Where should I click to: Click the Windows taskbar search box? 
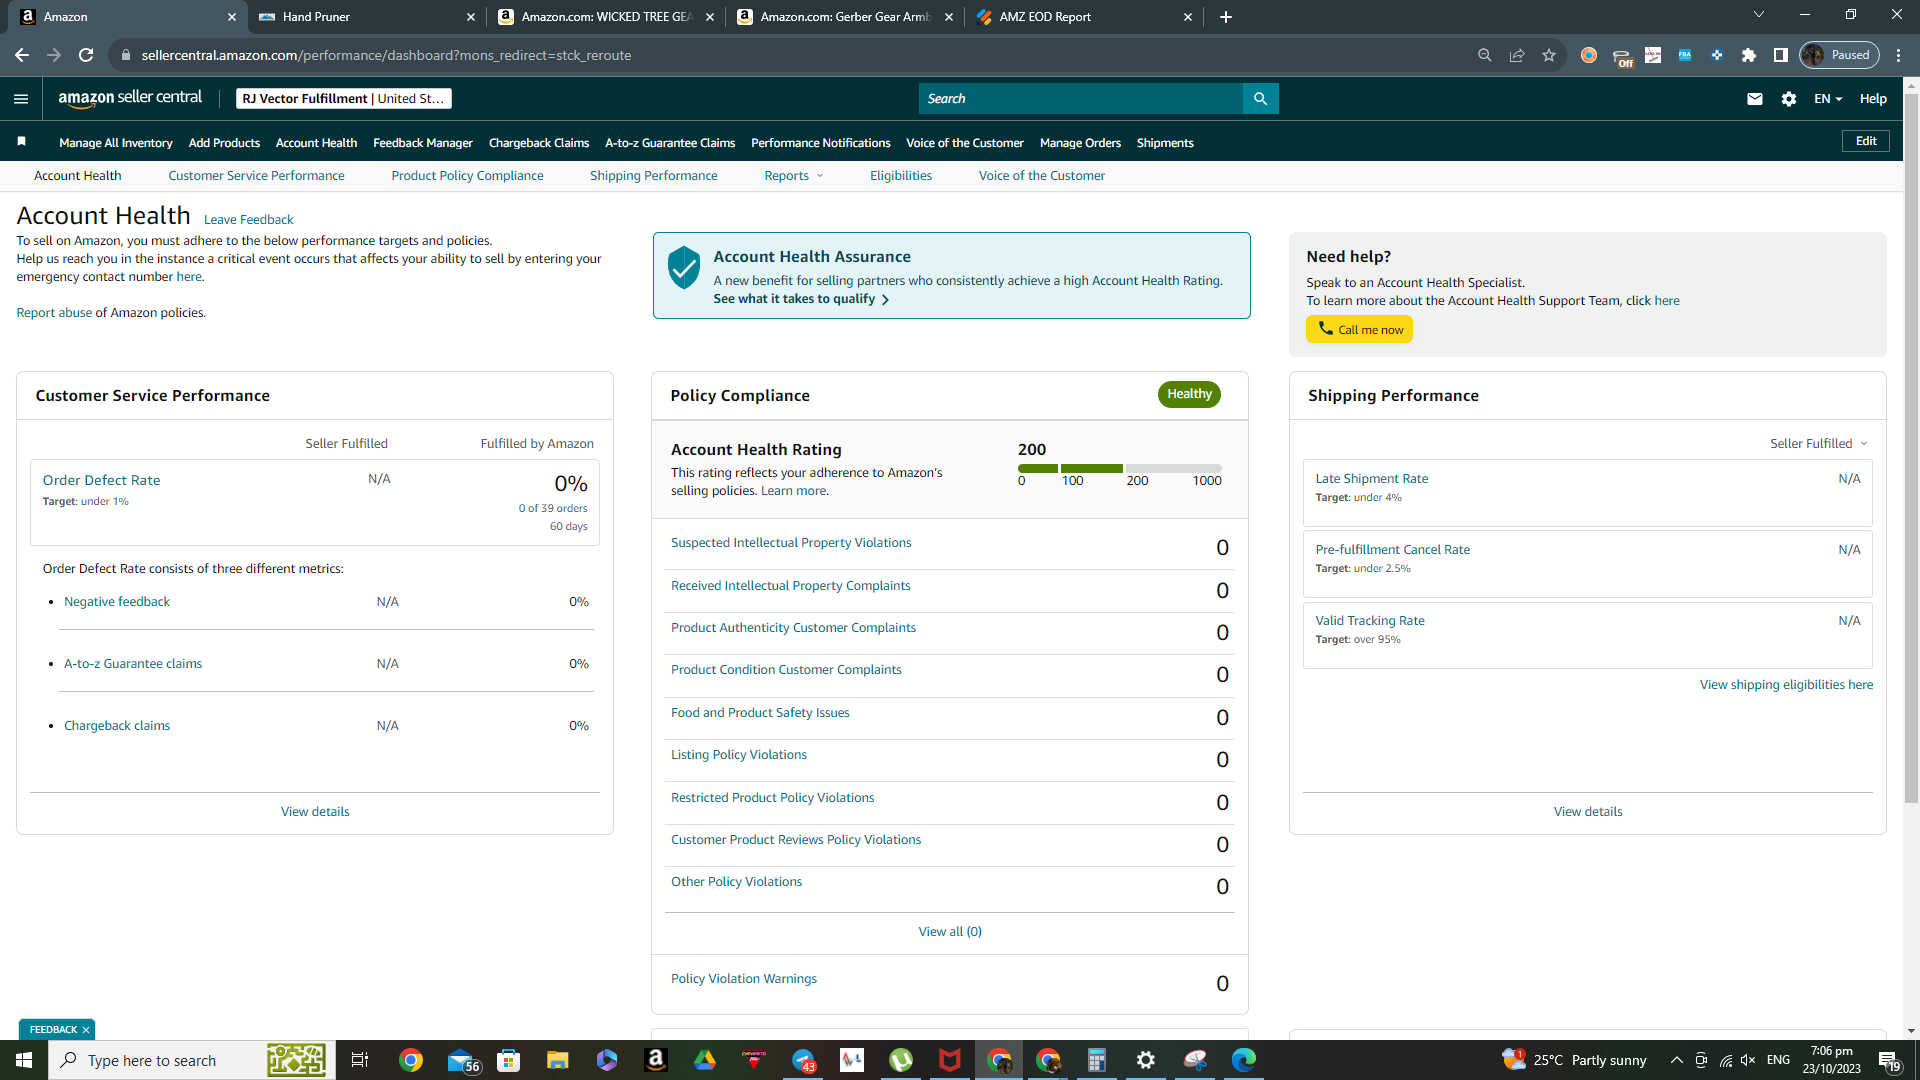[x=192, y=1060]
